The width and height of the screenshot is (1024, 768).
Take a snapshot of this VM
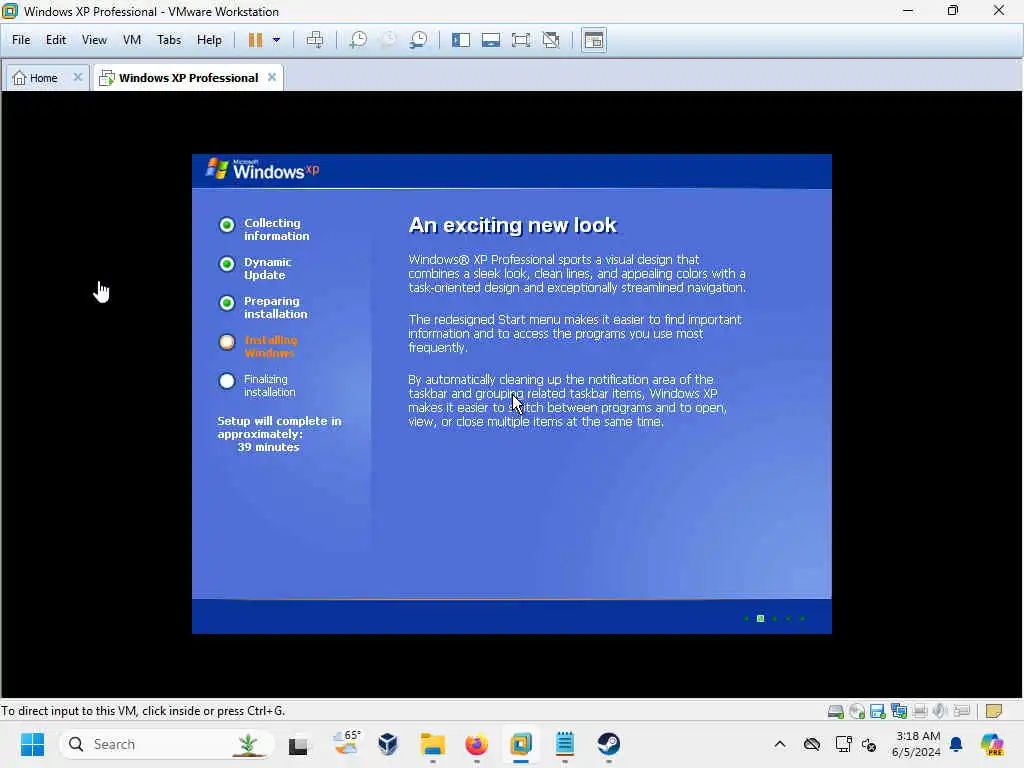click(358, 40)
